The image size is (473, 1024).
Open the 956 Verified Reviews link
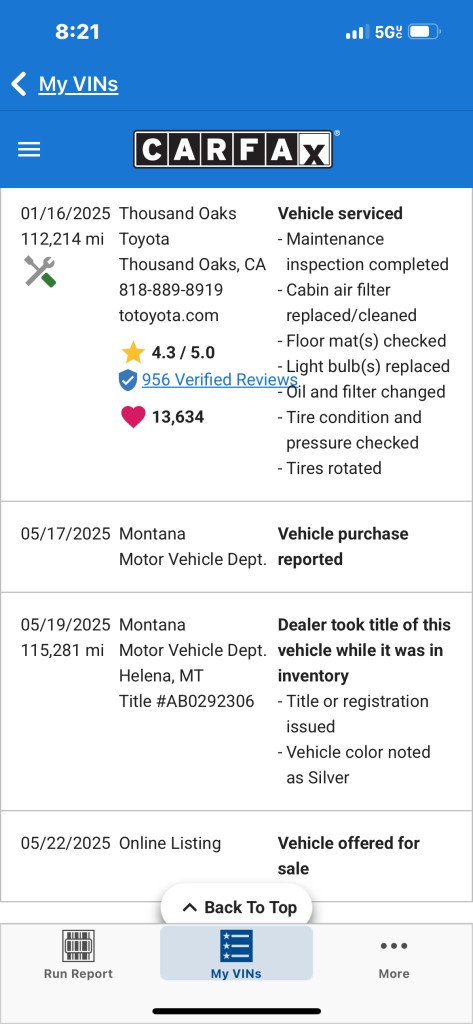pyautogui.click(x=220, y=379)
